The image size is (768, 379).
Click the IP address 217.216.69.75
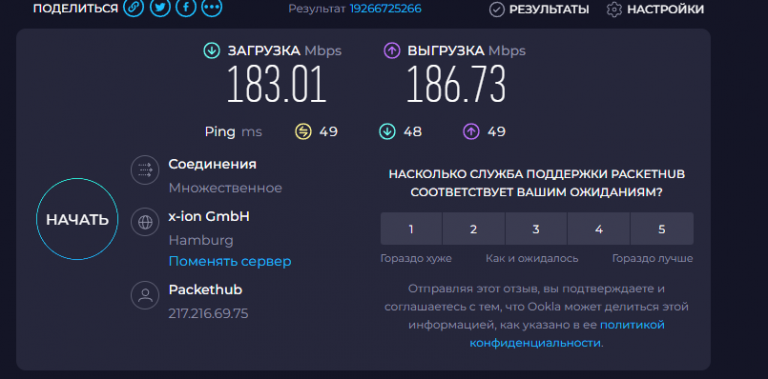pos(208,313)
